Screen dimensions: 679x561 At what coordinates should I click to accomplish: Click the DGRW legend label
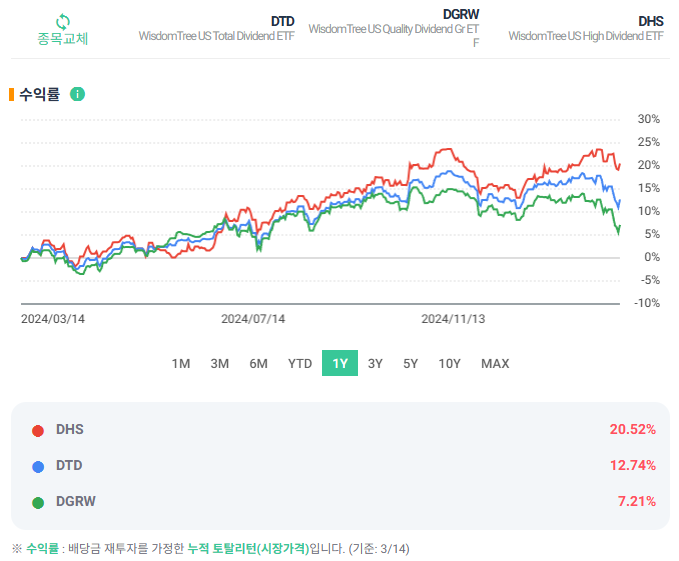point(76,501)
